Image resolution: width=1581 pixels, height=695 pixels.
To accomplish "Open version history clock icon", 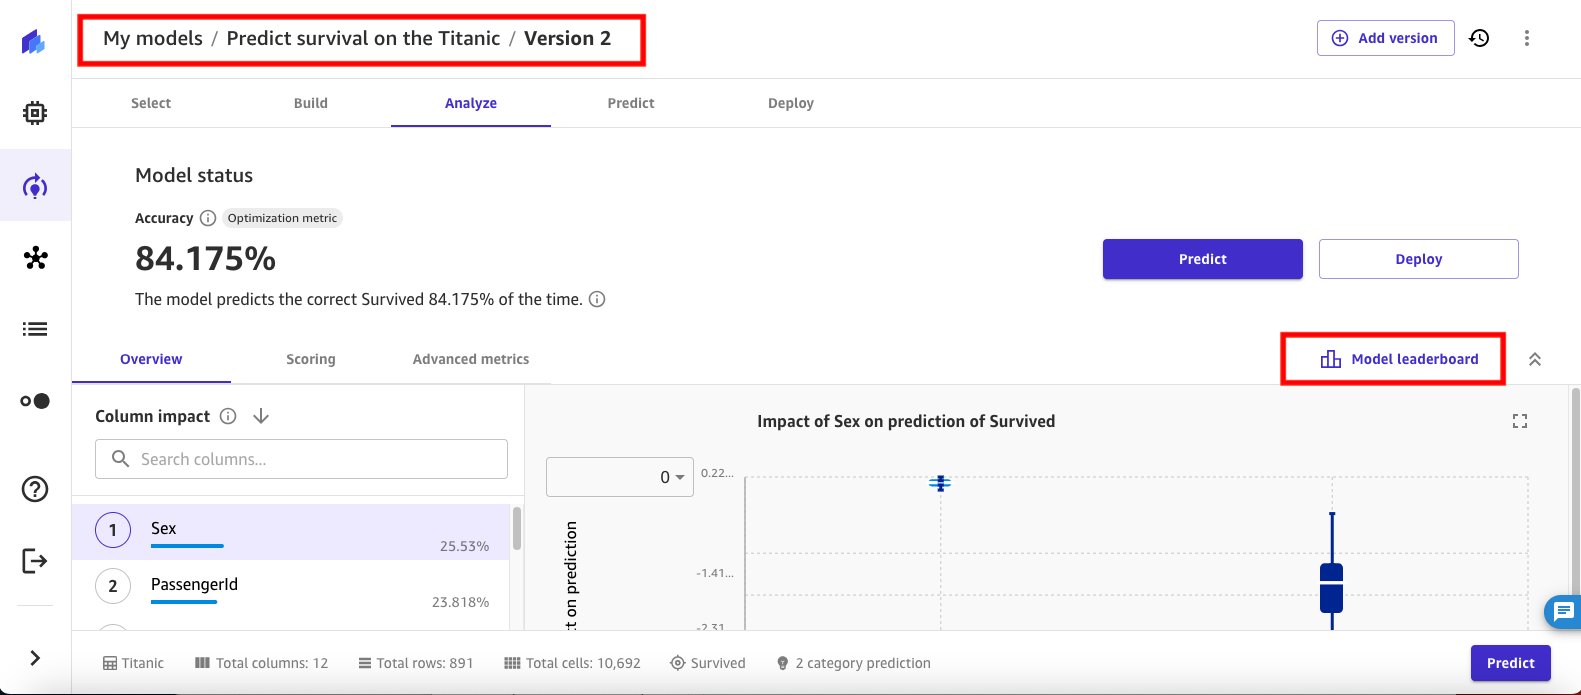I will click(1479, 38).
